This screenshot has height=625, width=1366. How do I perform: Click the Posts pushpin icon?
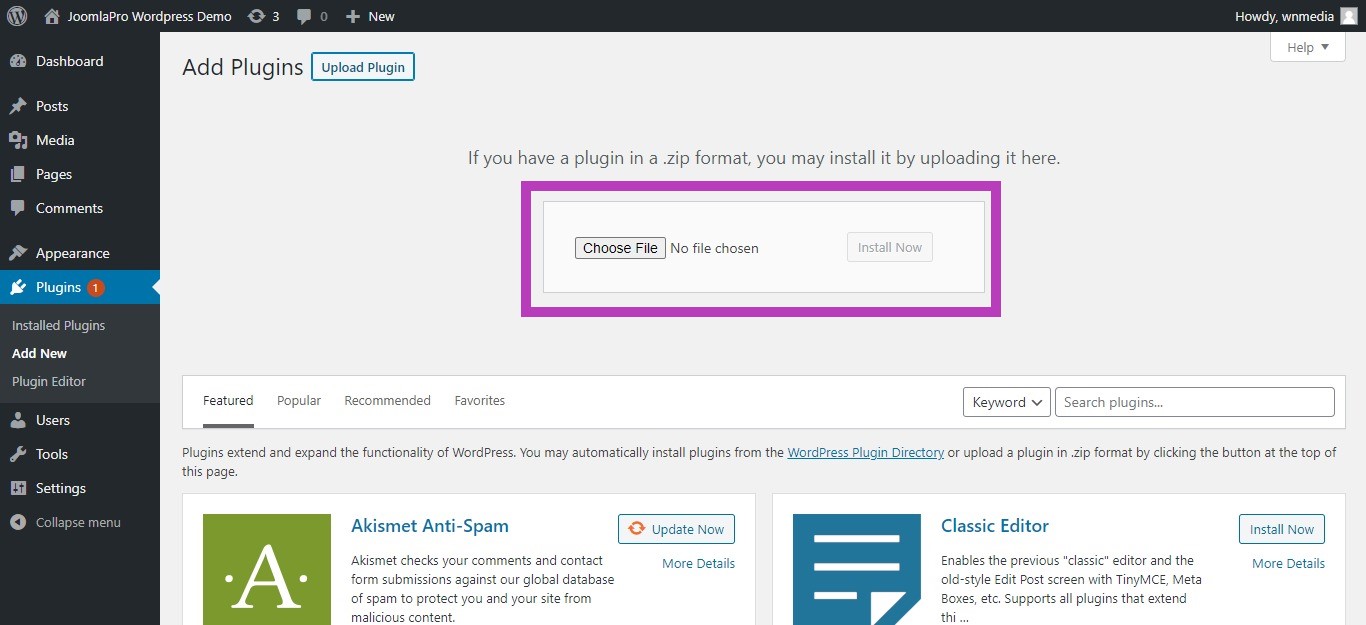click(18, 106)
